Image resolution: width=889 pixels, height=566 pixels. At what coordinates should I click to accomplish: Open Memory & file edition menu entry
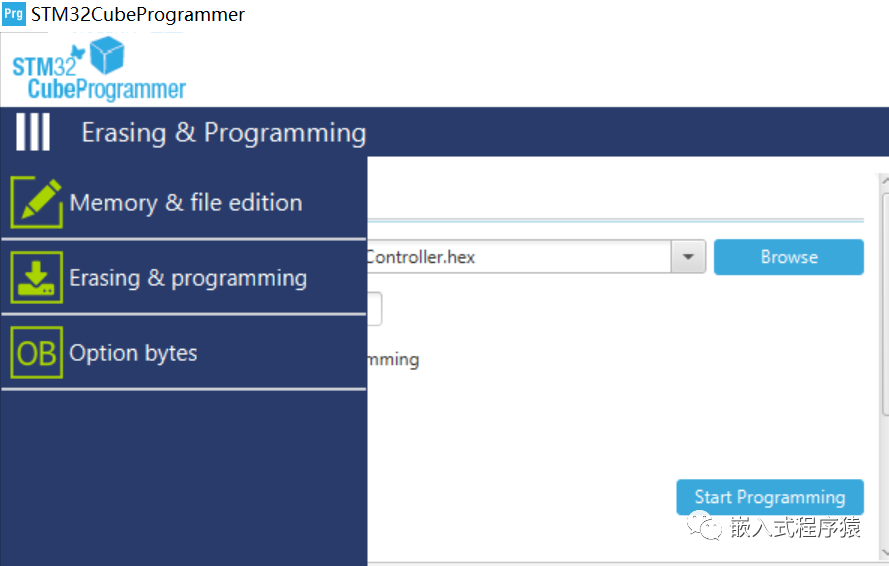coord(184,202)
